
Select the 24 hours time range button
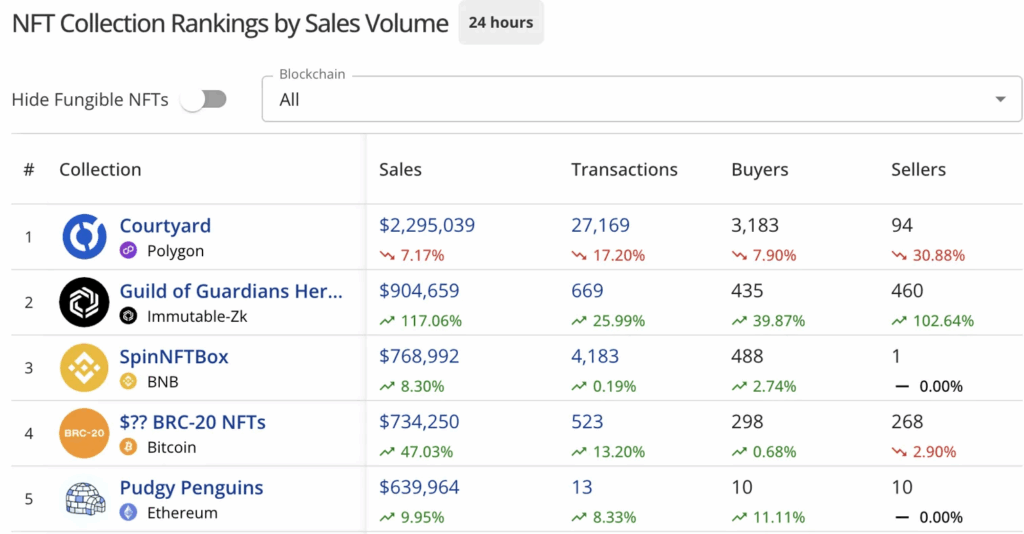501,22
